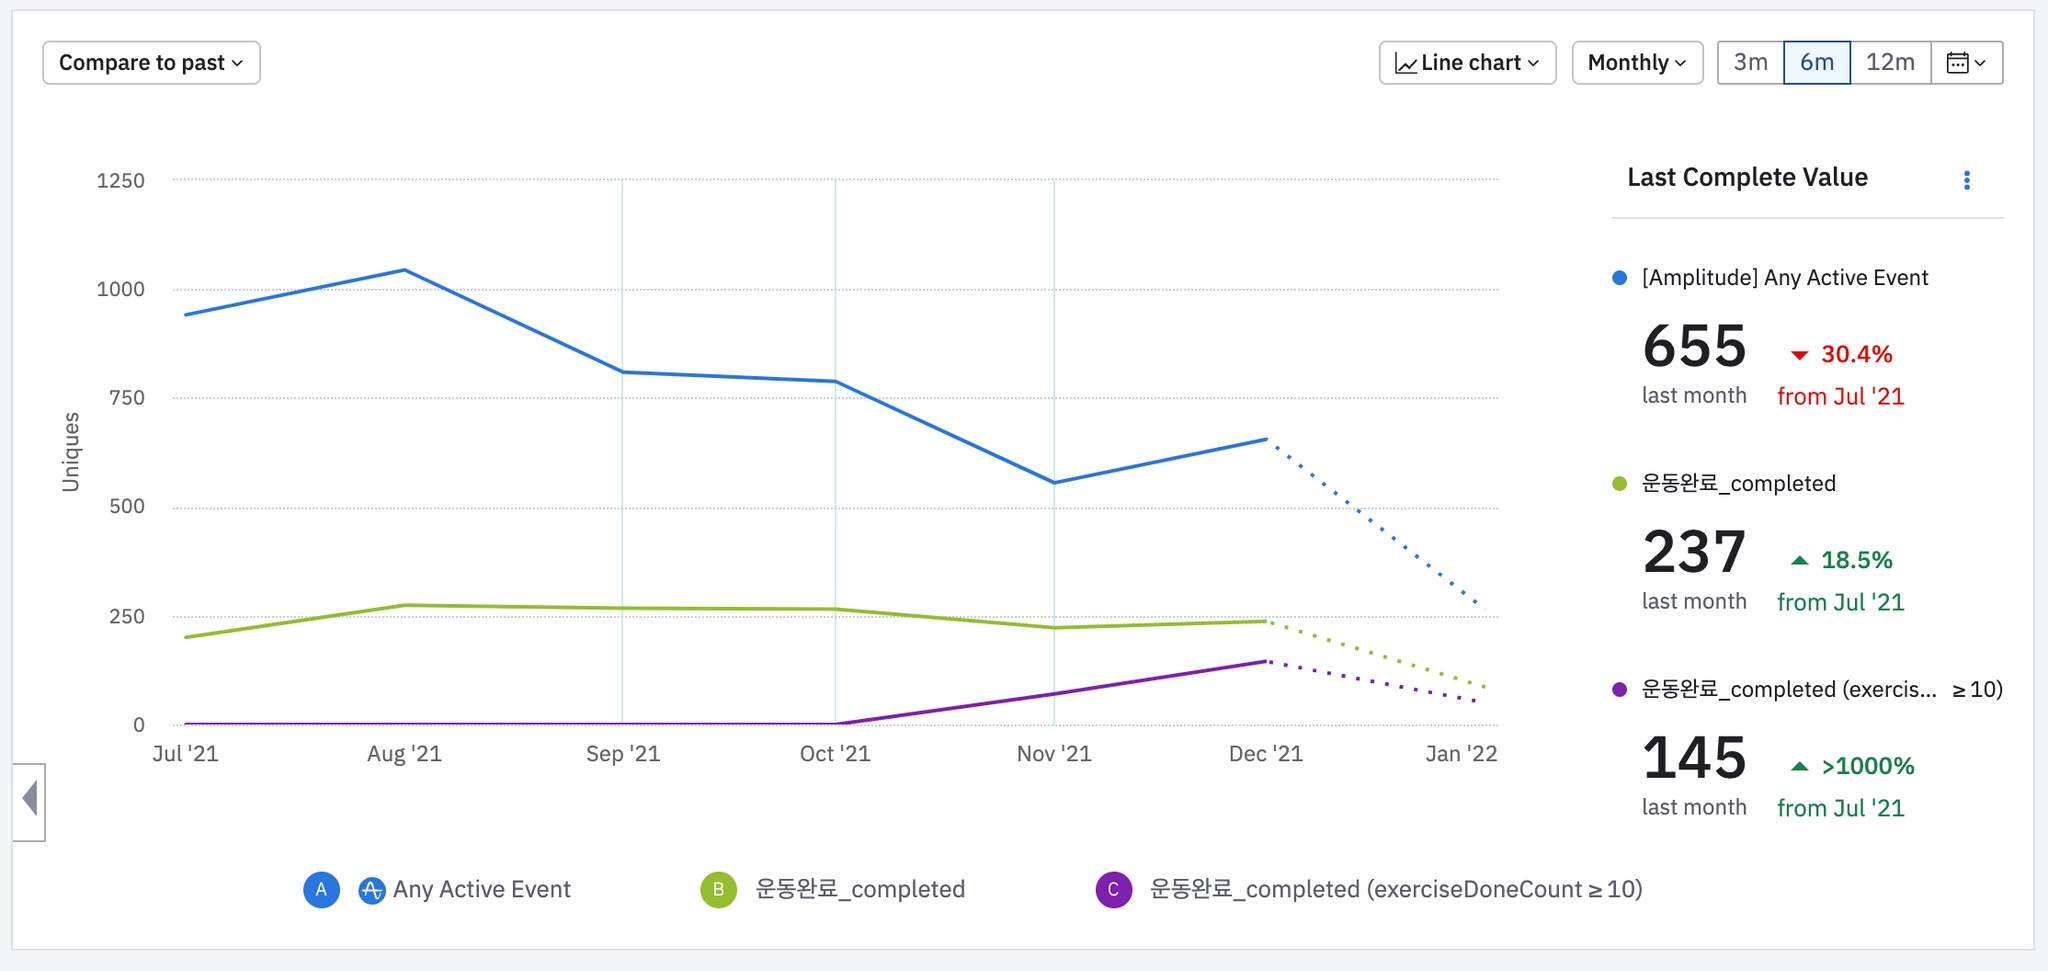Viewport: 2048px width, 971px height.
Task: Click the collapse panel arrow on left edge
Action: (30, 799)
